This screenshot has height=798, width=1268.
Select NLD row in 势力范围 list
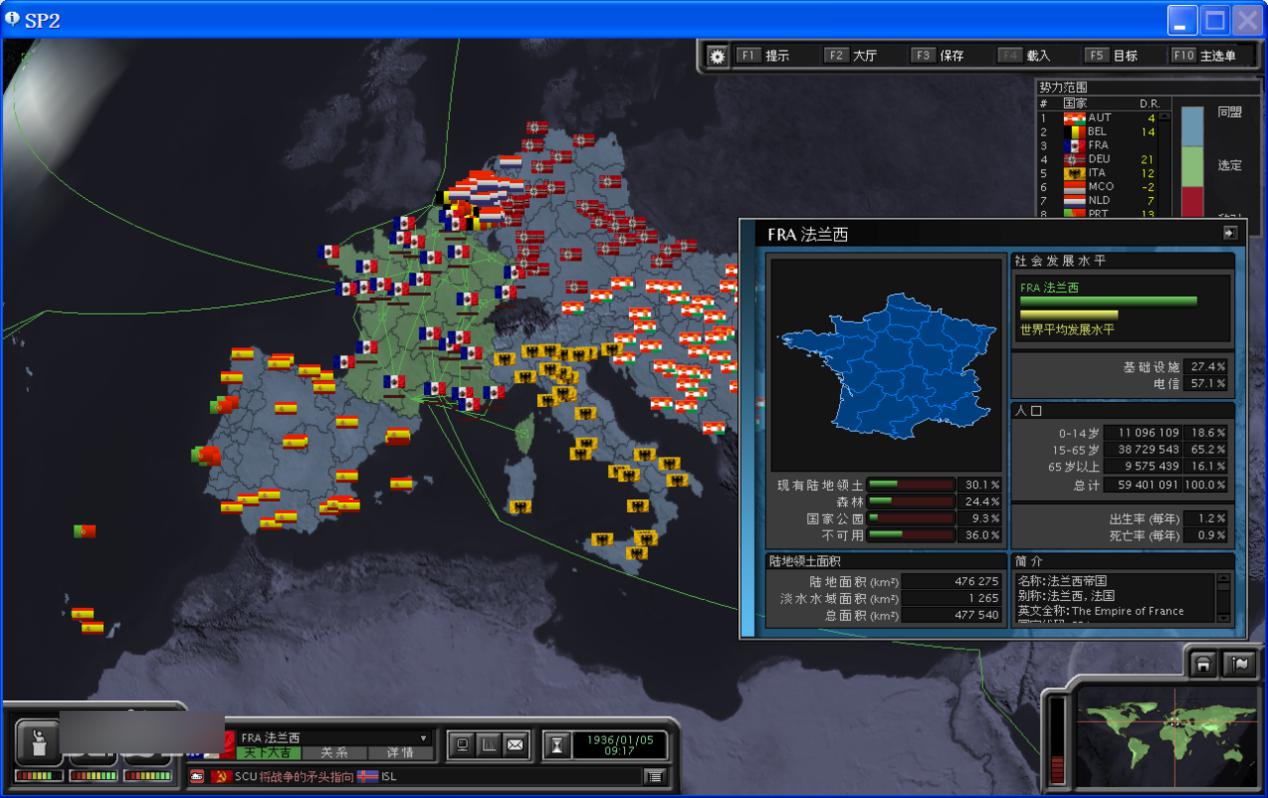pyautogui.click(x=1097, y=200)
